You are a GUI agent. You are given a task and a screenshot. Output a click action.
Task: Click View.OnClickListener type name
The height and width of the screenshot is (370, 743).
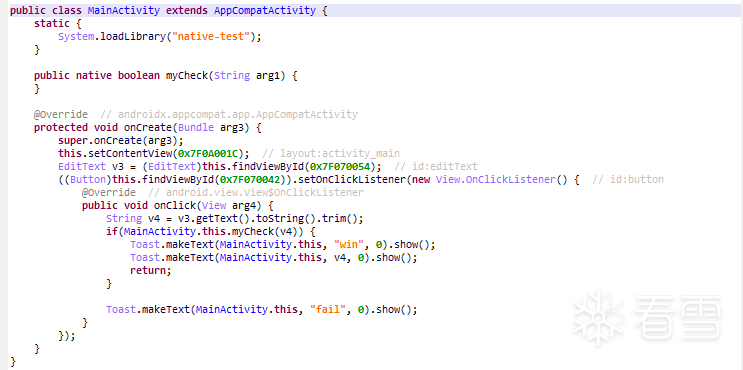click(x=496, y=180)
